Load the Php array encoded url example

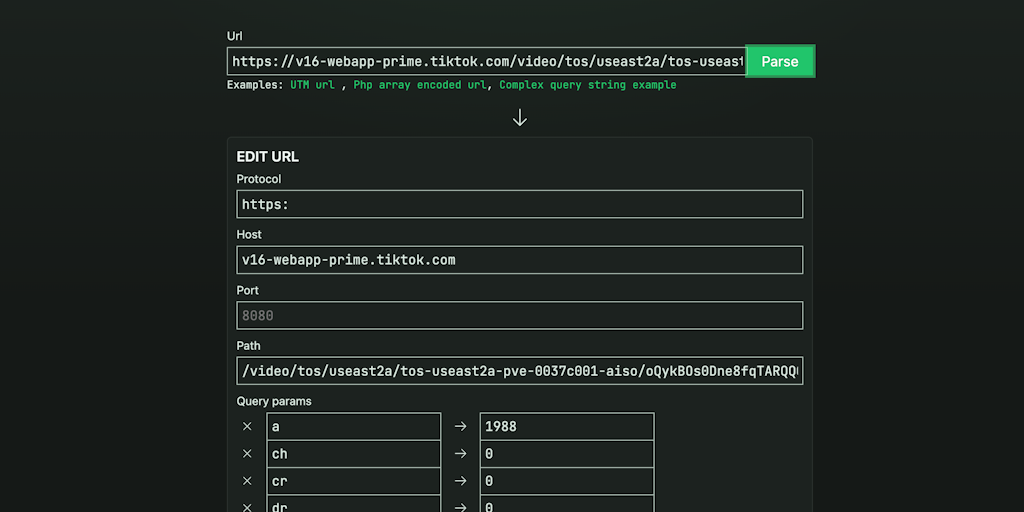(420, 85)
